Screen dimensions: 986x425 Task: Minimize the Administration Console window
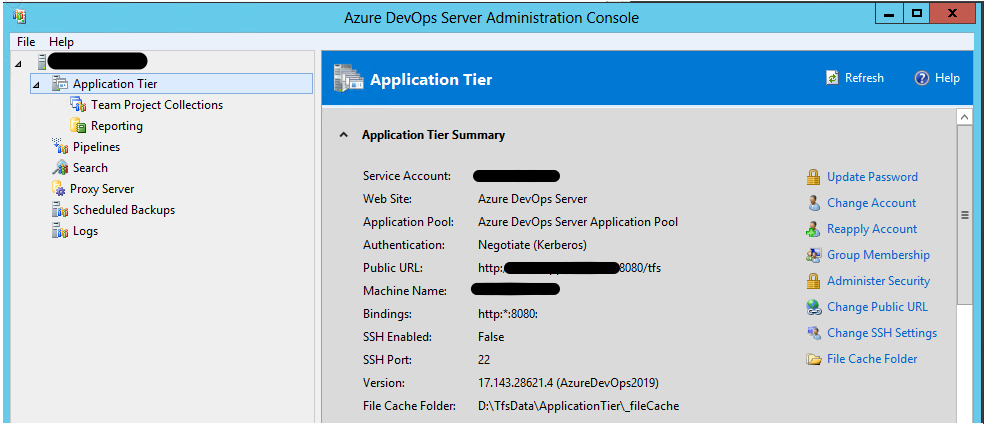point(890,12)
